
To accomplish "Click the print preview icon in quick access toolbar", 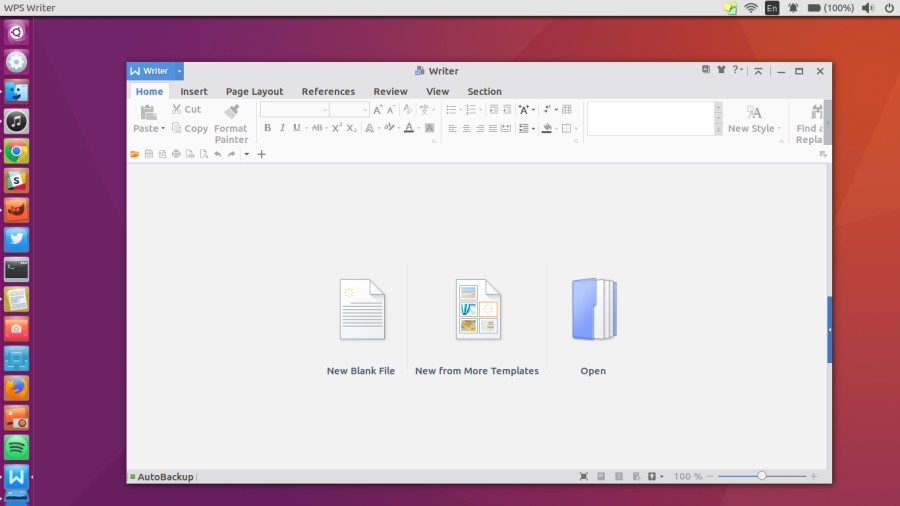I will click(x=204, y=154).
